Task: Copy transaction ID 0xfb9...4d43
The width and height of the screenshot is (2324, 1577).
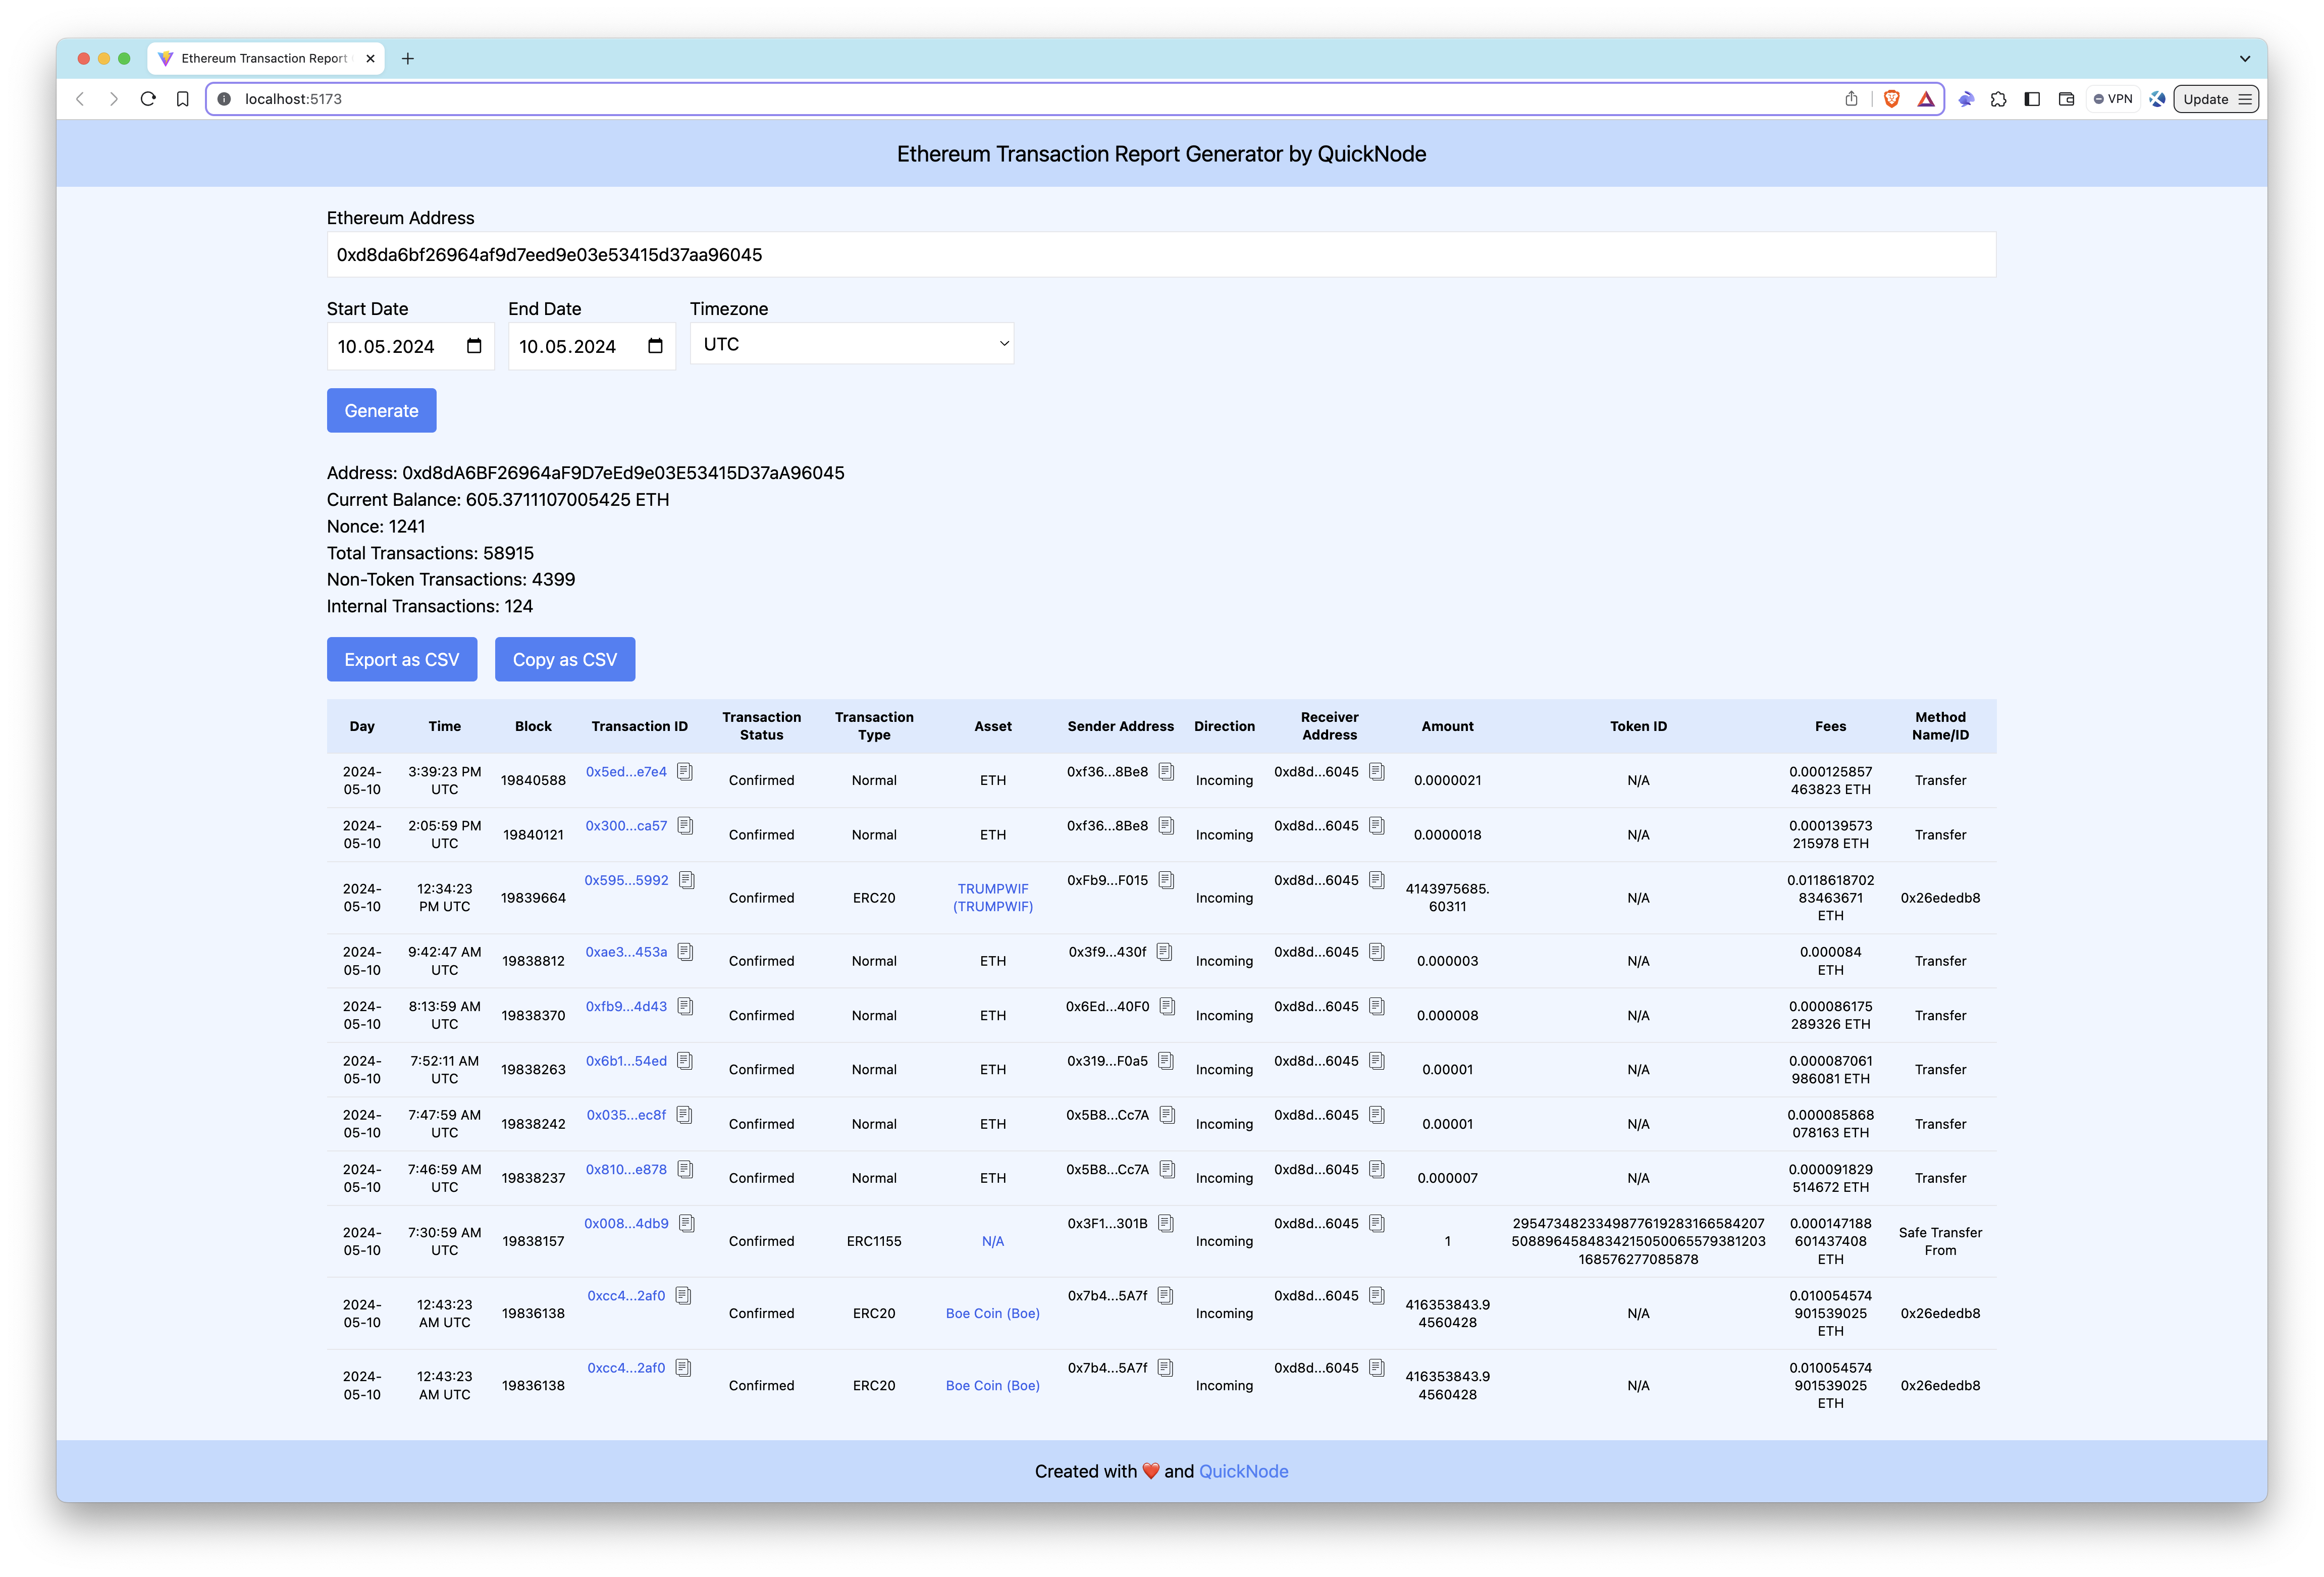Action: click(685, 1006)
